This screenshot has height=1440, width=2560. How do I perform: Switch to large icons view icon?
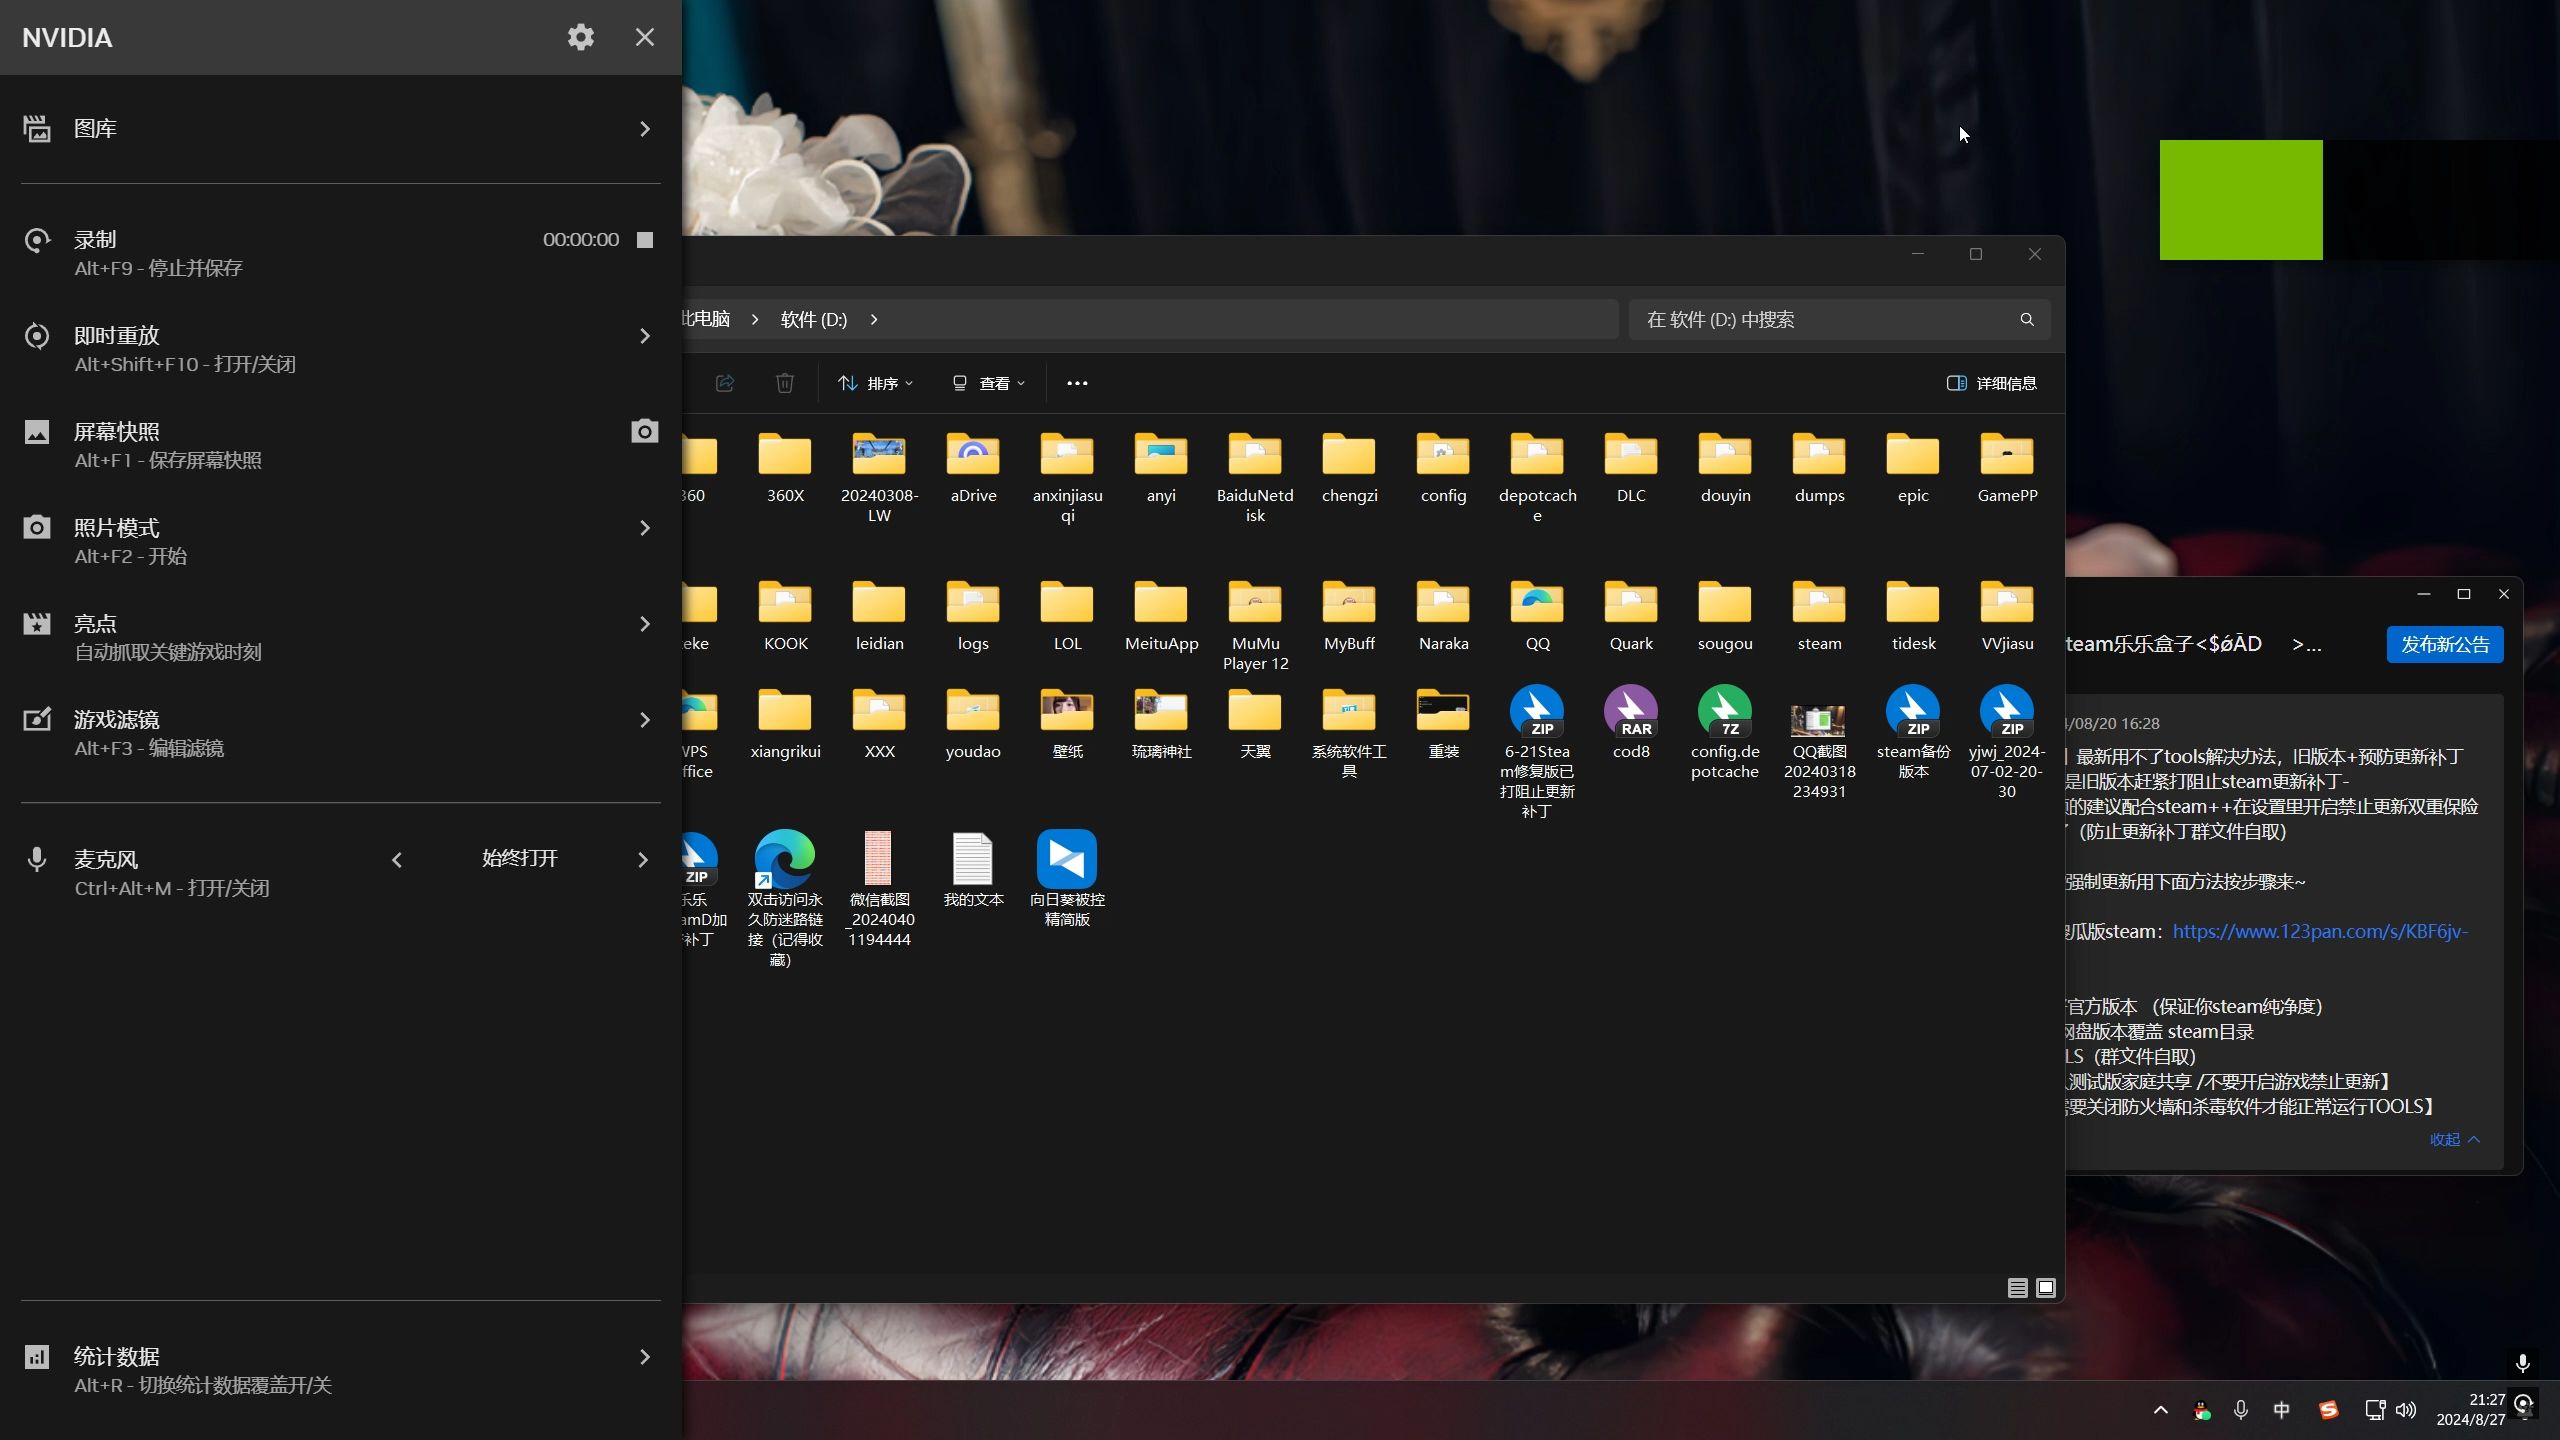pos(2046,1288)
